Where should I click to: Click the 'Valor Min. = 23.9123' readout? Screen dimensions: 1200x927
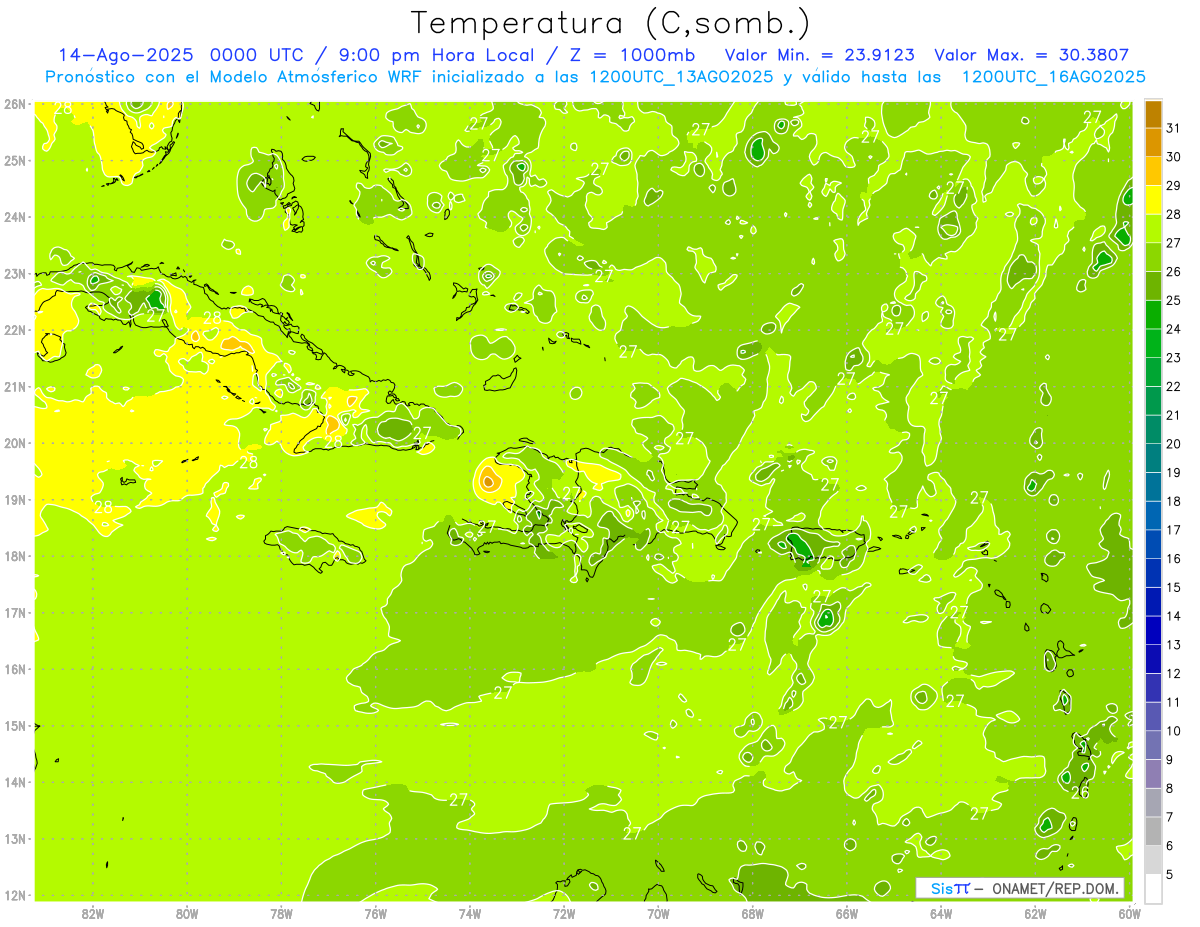point(819,55)
